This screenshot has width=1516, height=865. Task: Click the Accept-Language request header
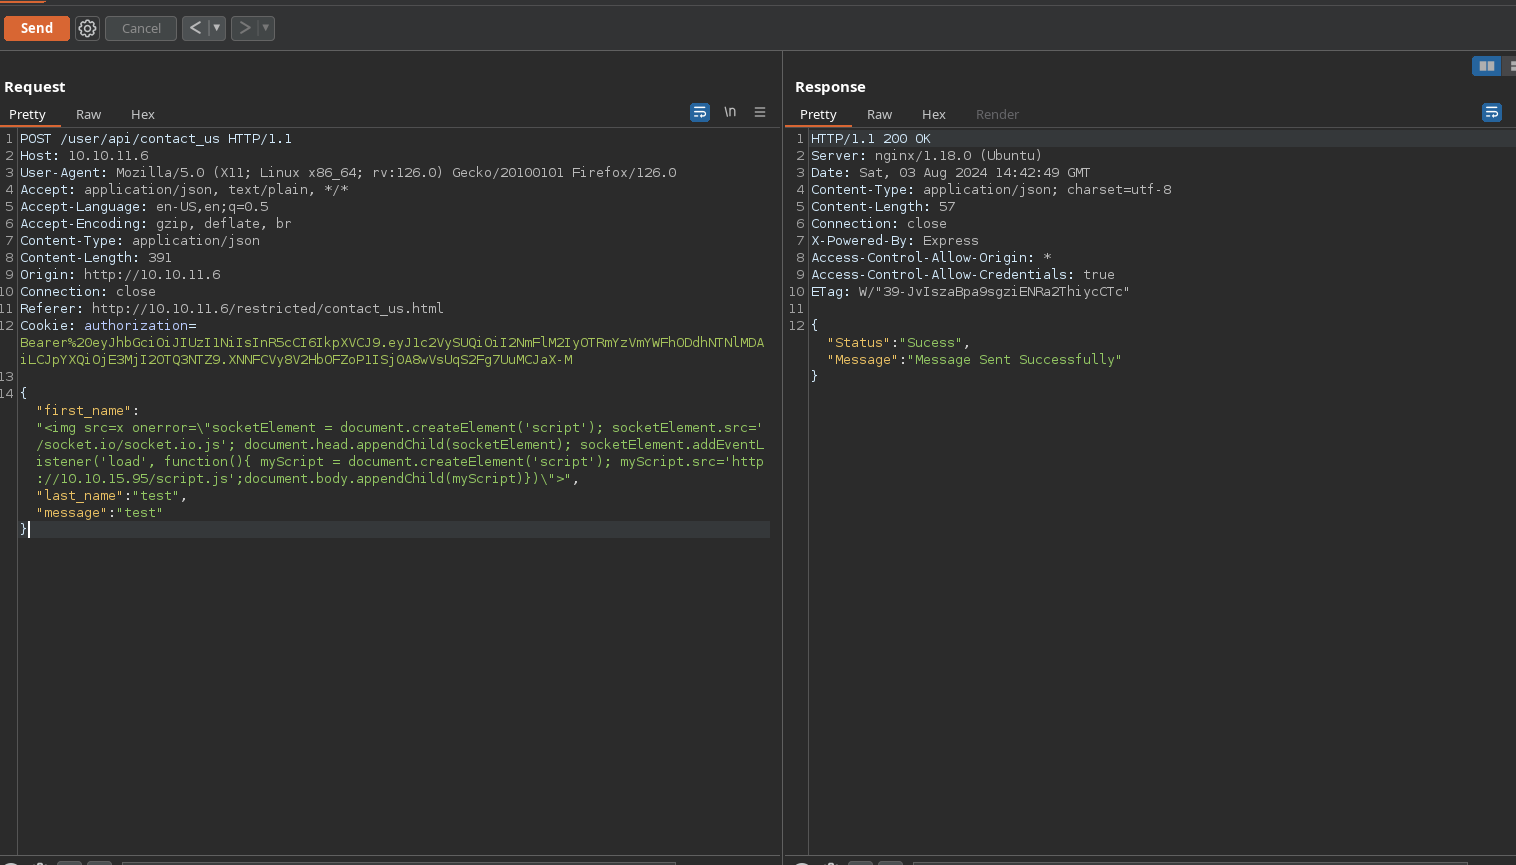pyautogui.click(x=144, y=206)
